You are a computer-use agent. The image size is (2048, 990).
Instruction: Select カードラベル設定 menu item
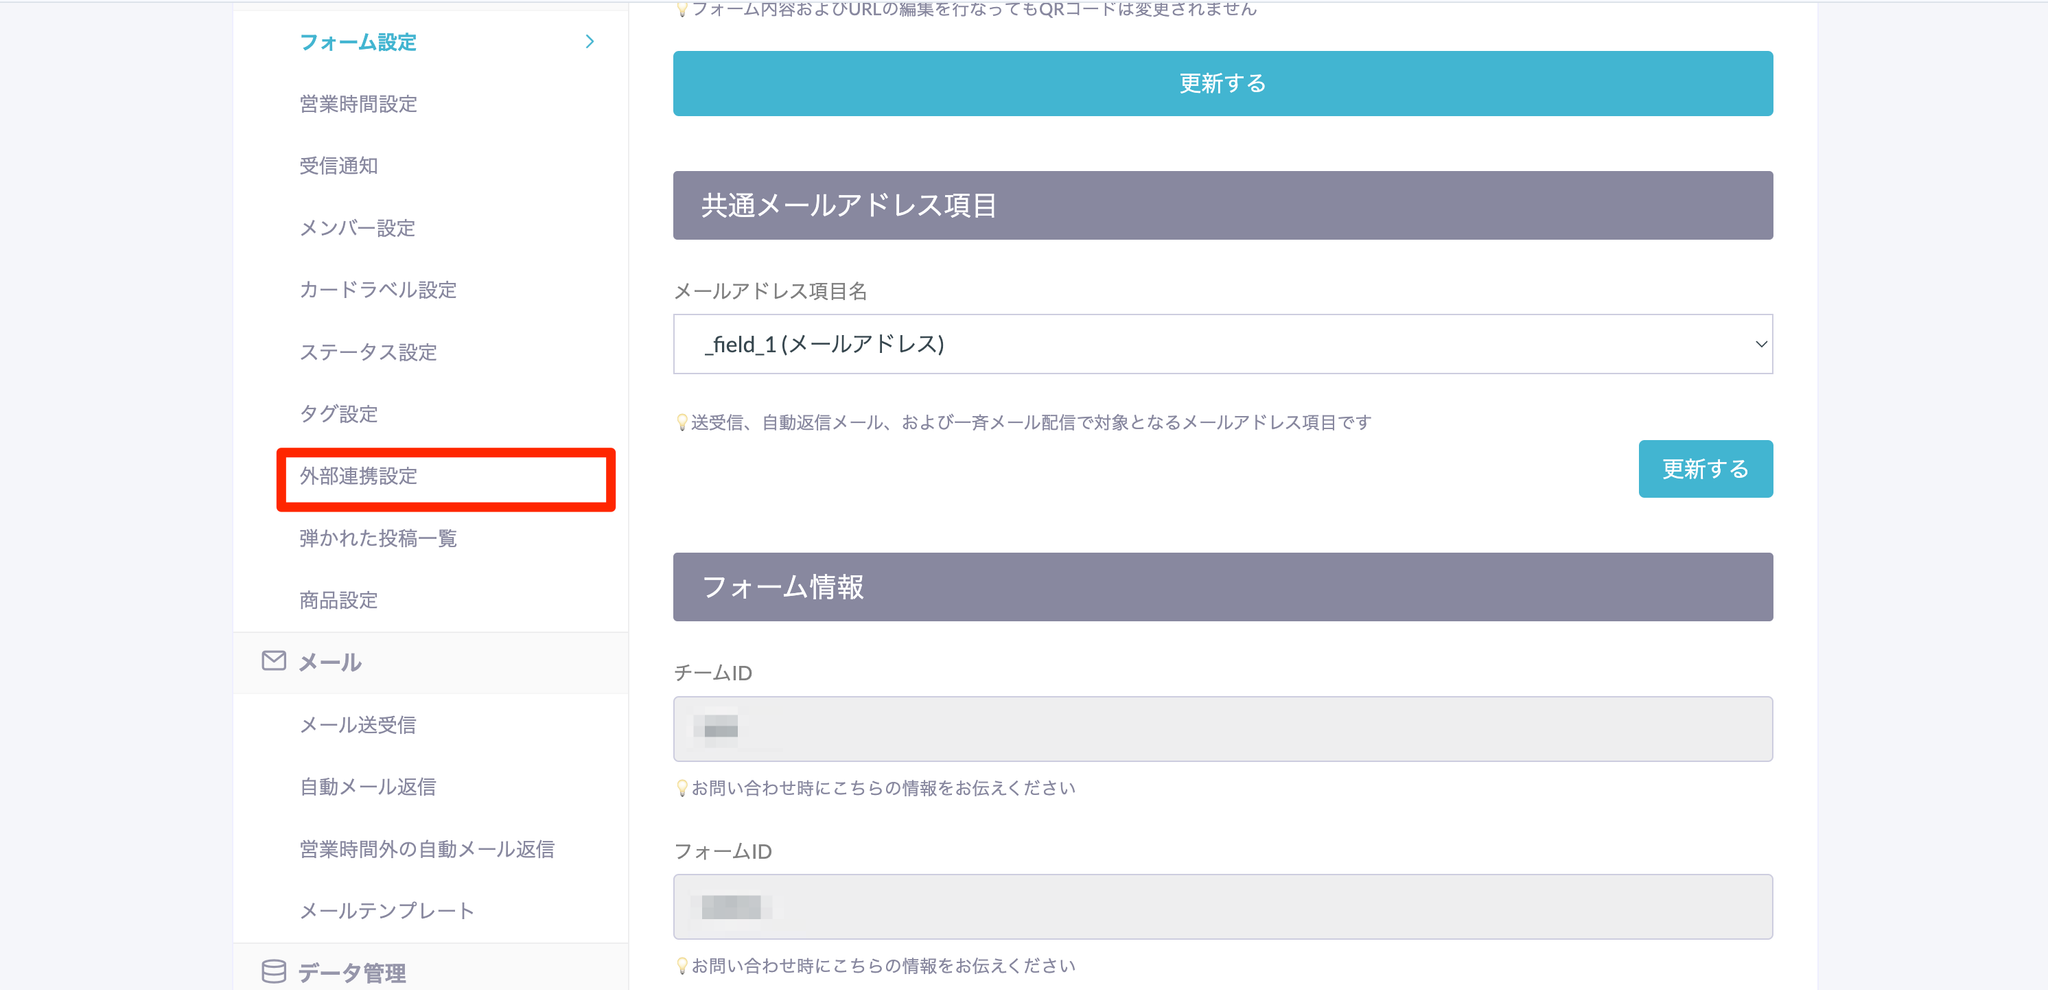tap(378, 290)
